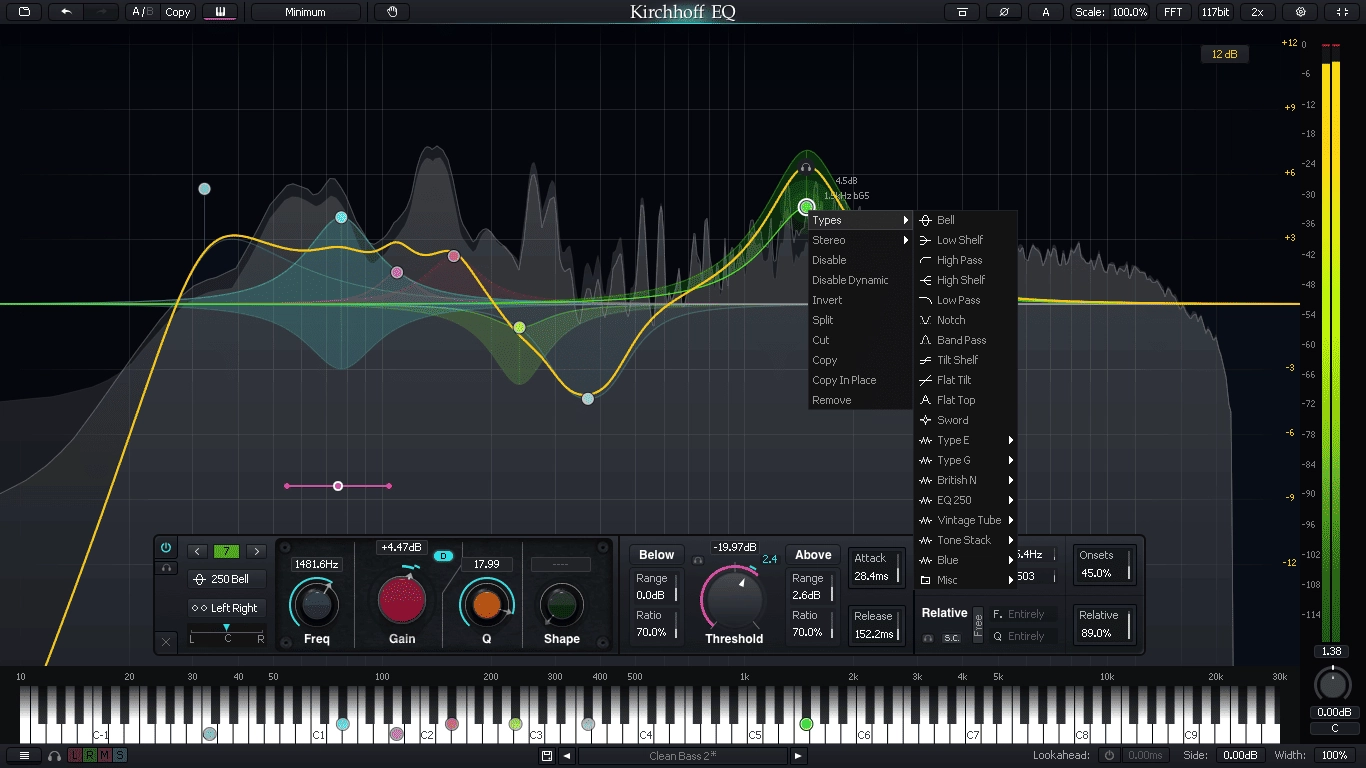Screen dimensions: 1366x768
Task: Click the 12 dB range selector
Action: 1224,54
